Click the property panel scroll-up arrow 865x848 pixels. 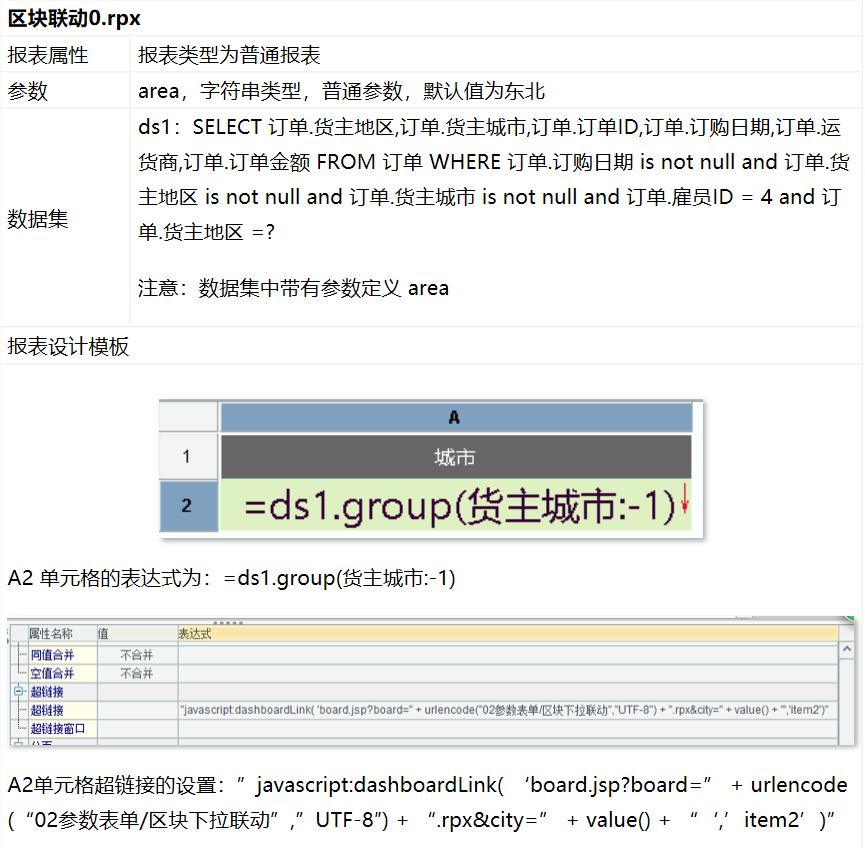(x=847, y=649)
